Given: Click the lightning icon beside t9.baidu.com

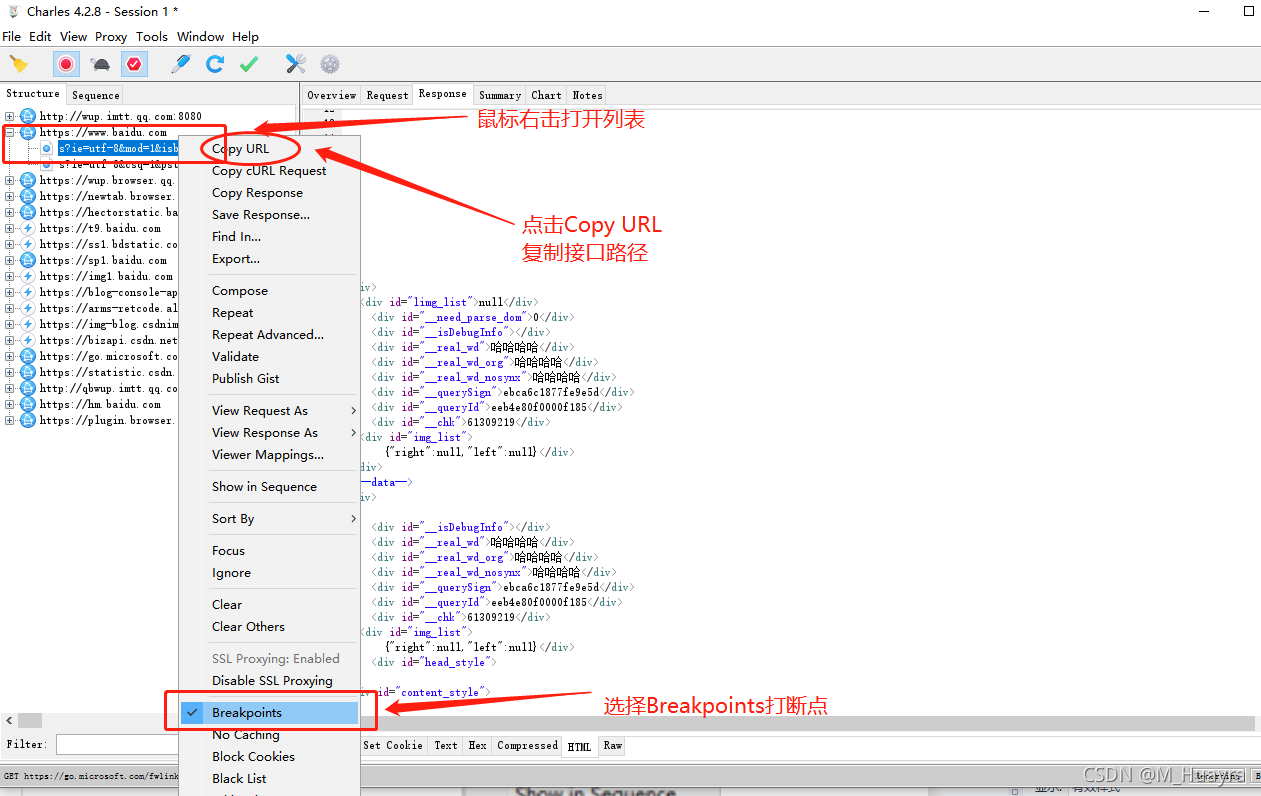Looking at the screenshot, I should point(28,228).
